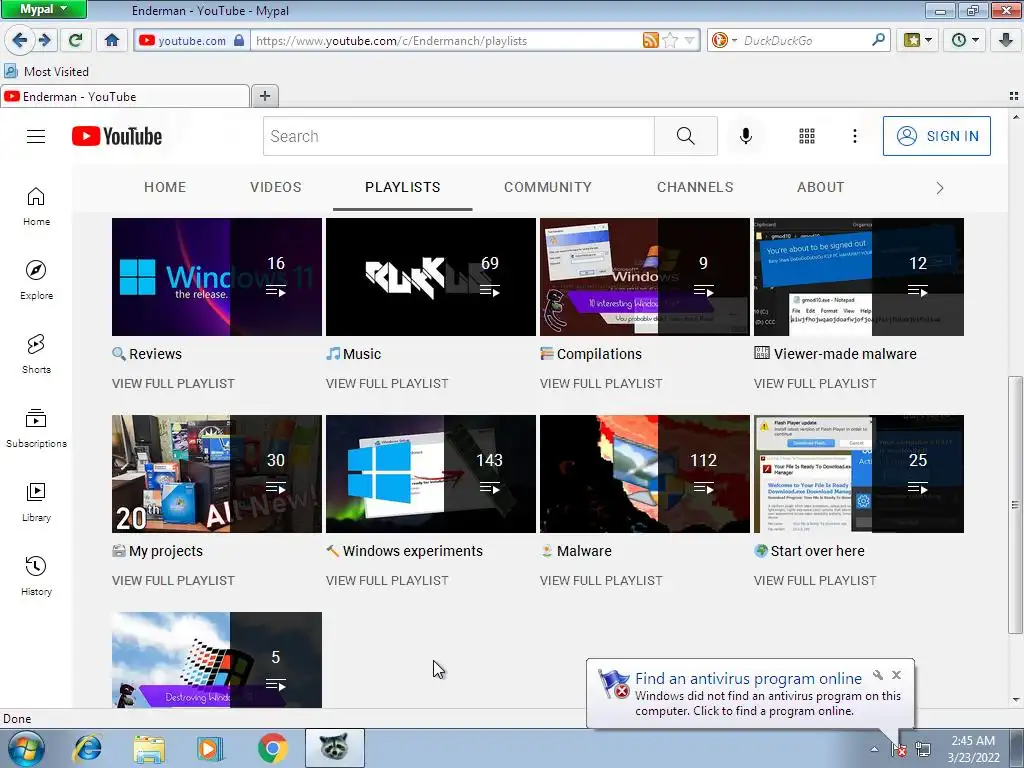Click the magnifier in DuckDuckGo search box
The height and width of the screenshot is (768, 1024).
click(878, 40)
